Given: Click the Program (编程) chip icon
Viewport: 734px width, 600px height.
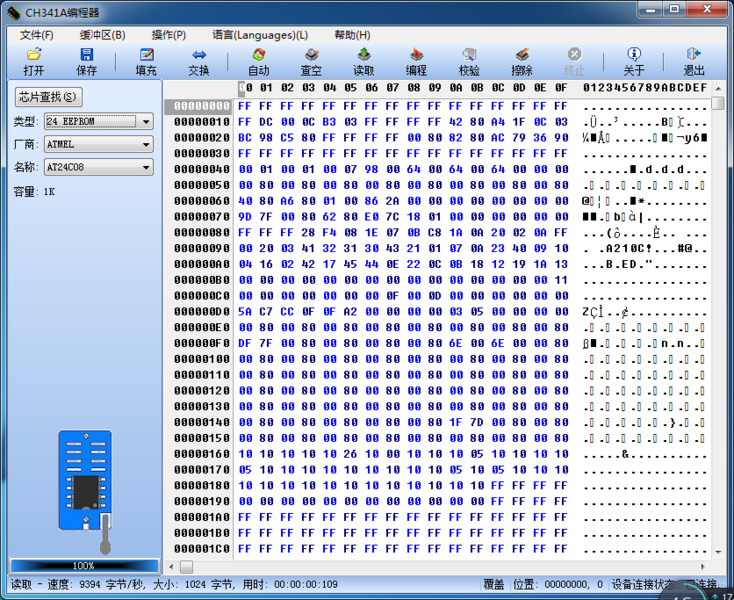Looking at the screenshot, I should [x=416, y=55].
